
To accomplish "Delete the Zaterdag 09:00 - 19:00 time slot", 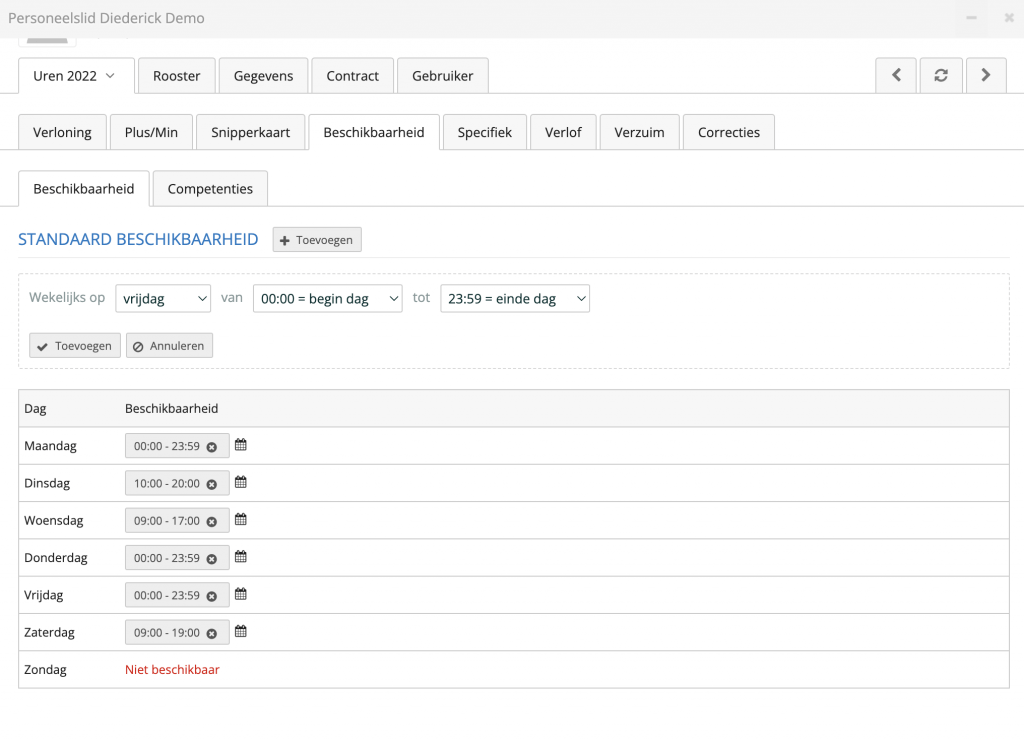I will tap(211, 634).
